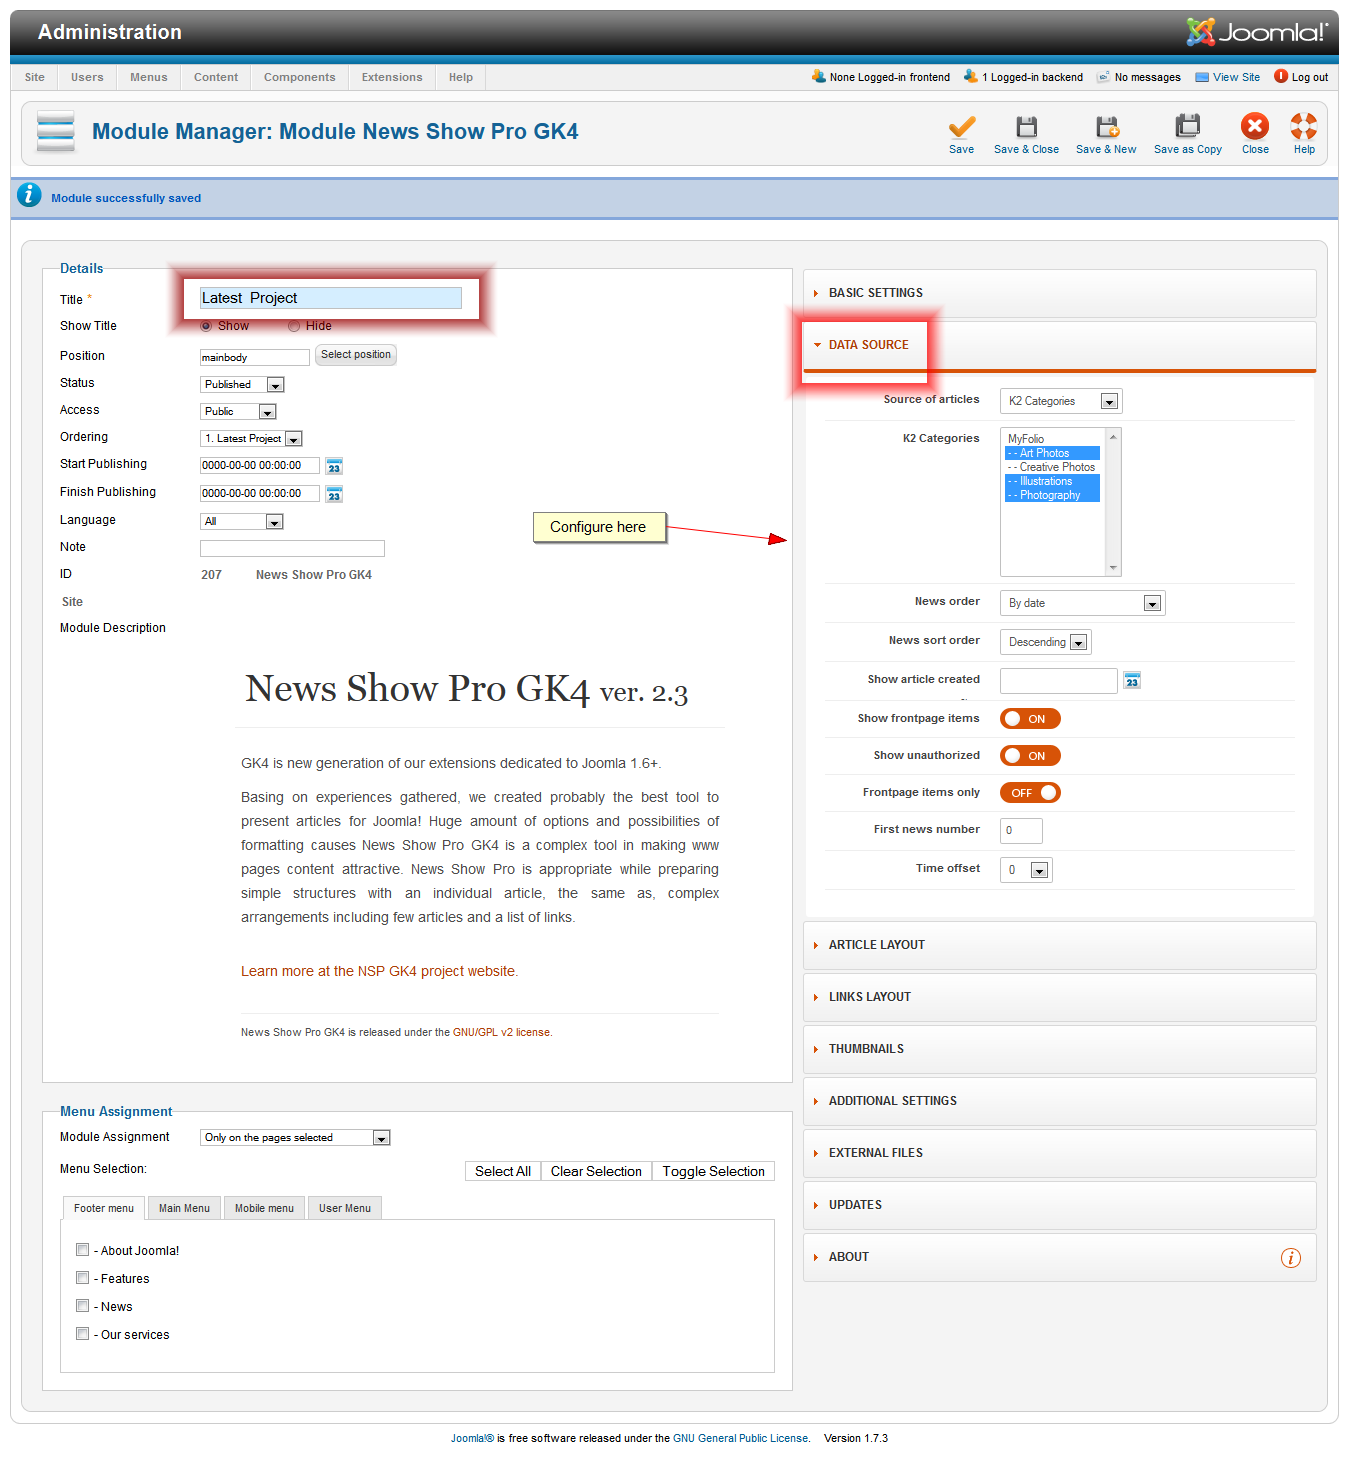Switch to the Mobile menu tab
The height and width of the screenshot is (1468, 1349).
pyautogui.click(x=264, y=1208)
